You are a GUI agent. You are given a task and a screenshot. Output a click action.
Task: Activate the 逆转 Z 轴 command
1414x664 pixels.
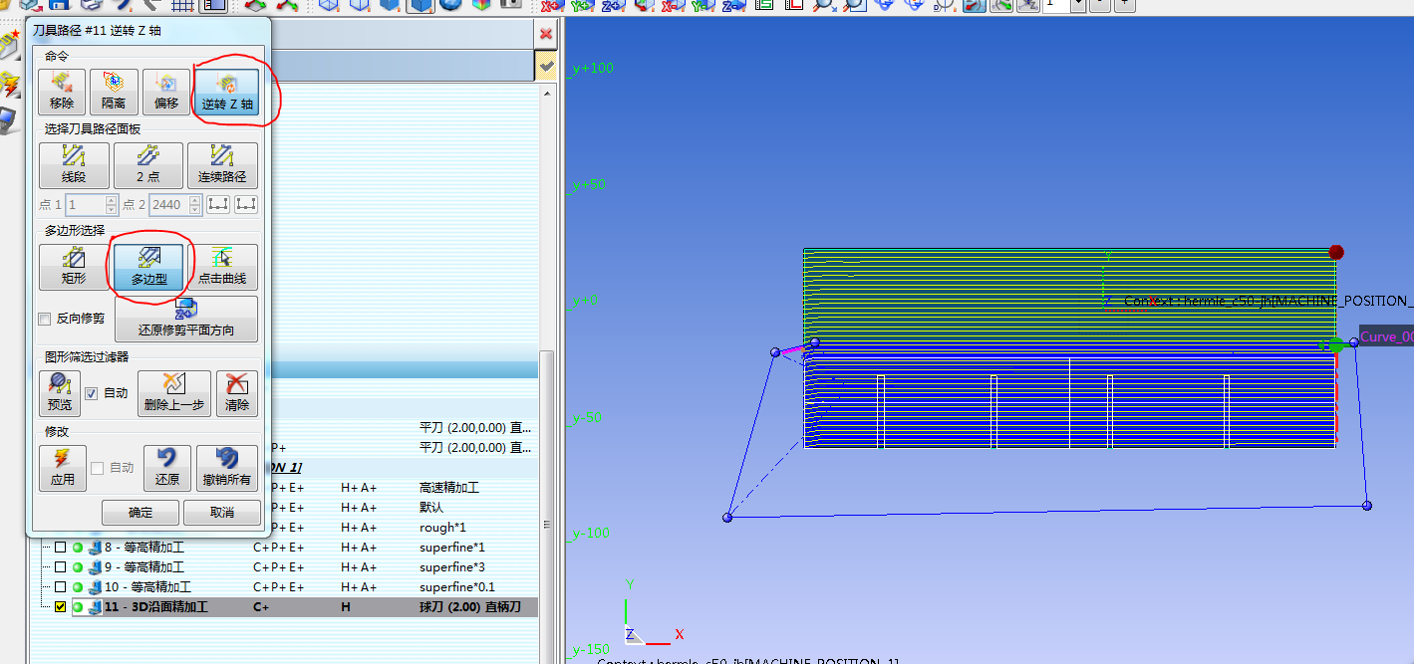[227, 91]
